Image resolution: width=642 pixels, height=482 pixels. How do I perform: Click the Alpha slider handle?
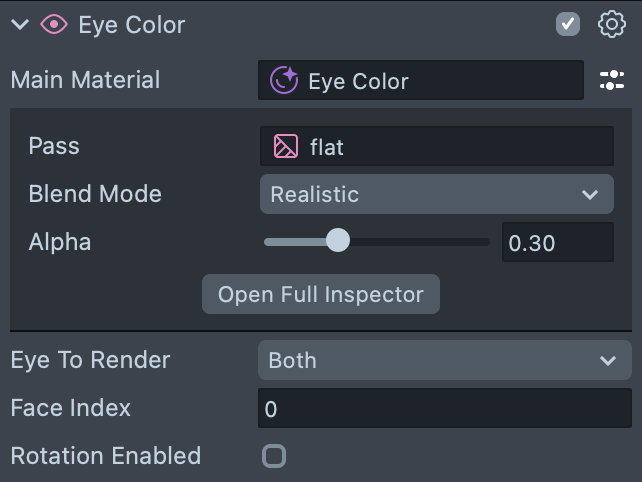point(338,241)
